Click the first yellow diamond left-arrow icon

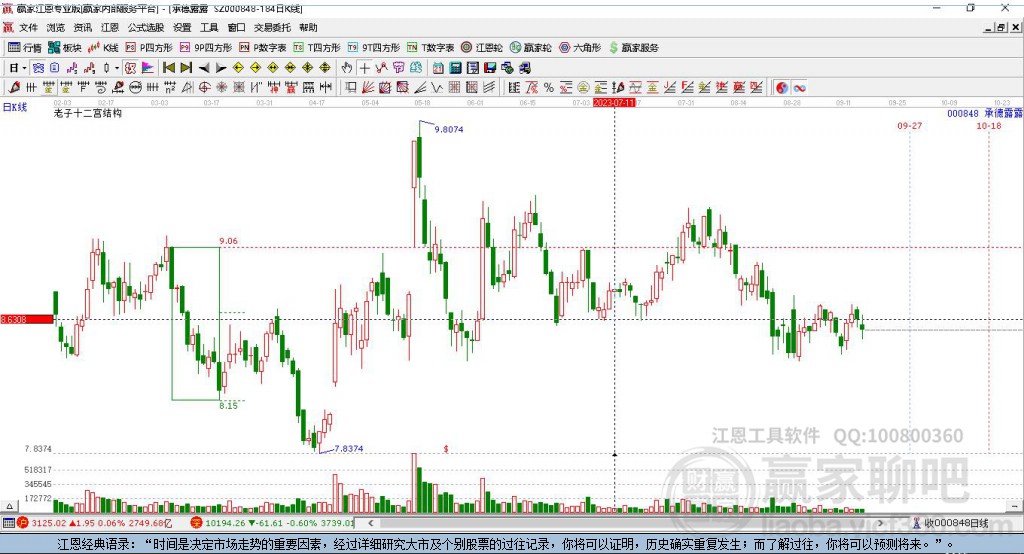click(238, 68)
